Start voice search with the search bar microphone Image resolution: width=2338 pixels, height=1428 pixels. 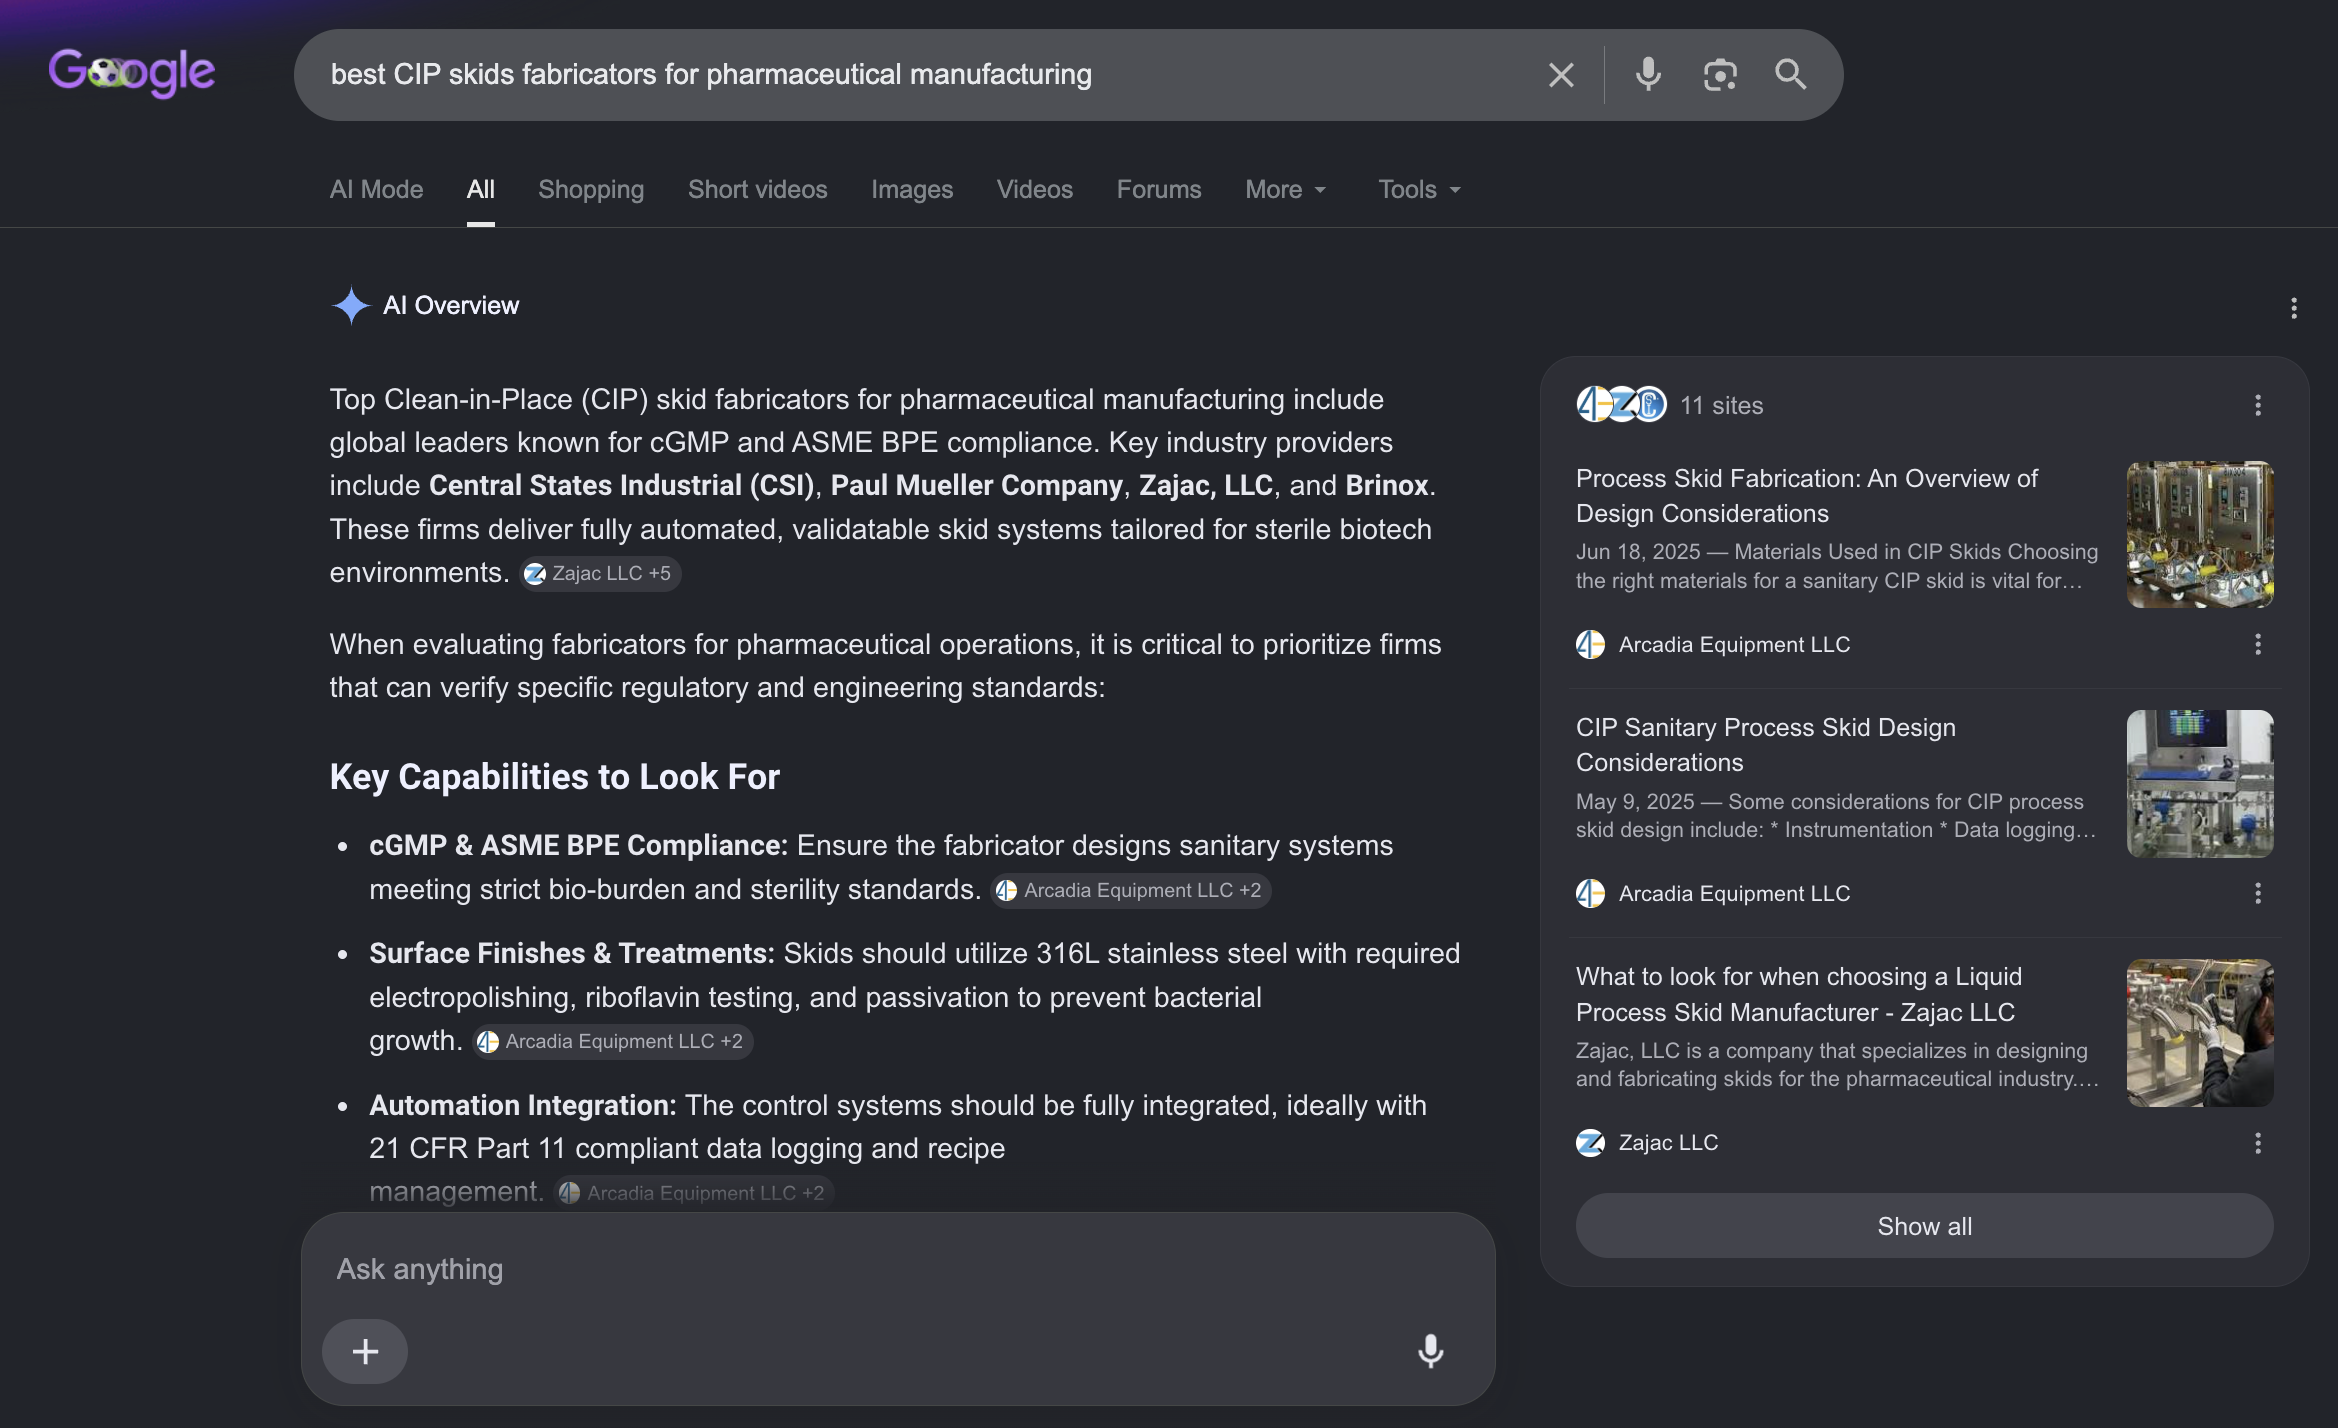click(x=1648, y=75)
